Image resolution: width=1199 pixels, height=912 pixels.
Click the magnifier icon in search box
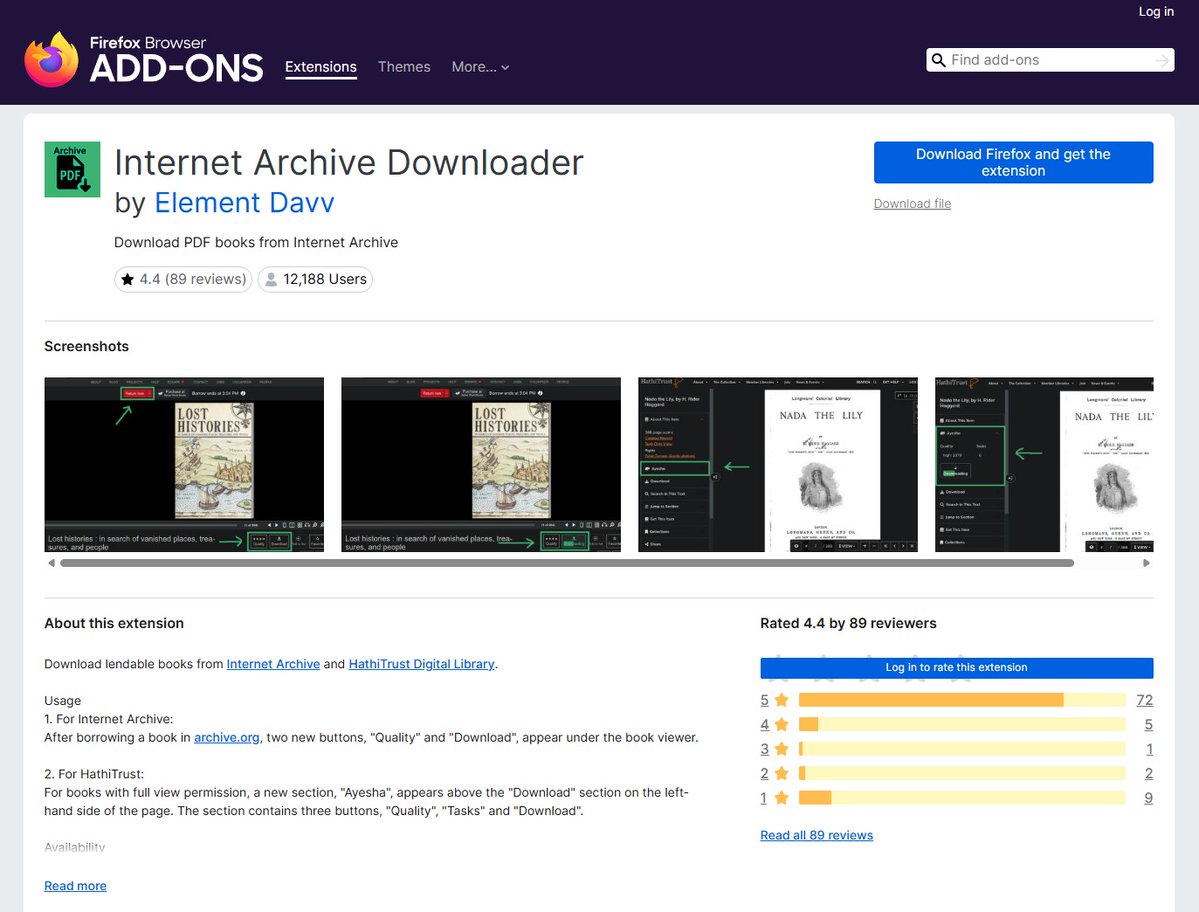[938, 60]
